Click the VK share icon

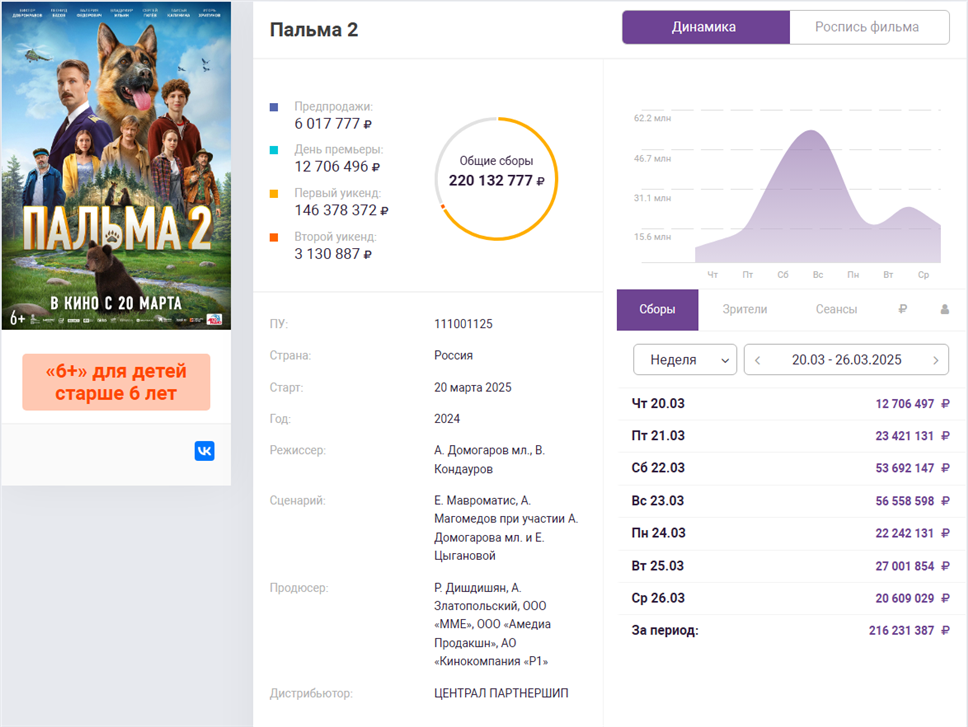point(204,451)
